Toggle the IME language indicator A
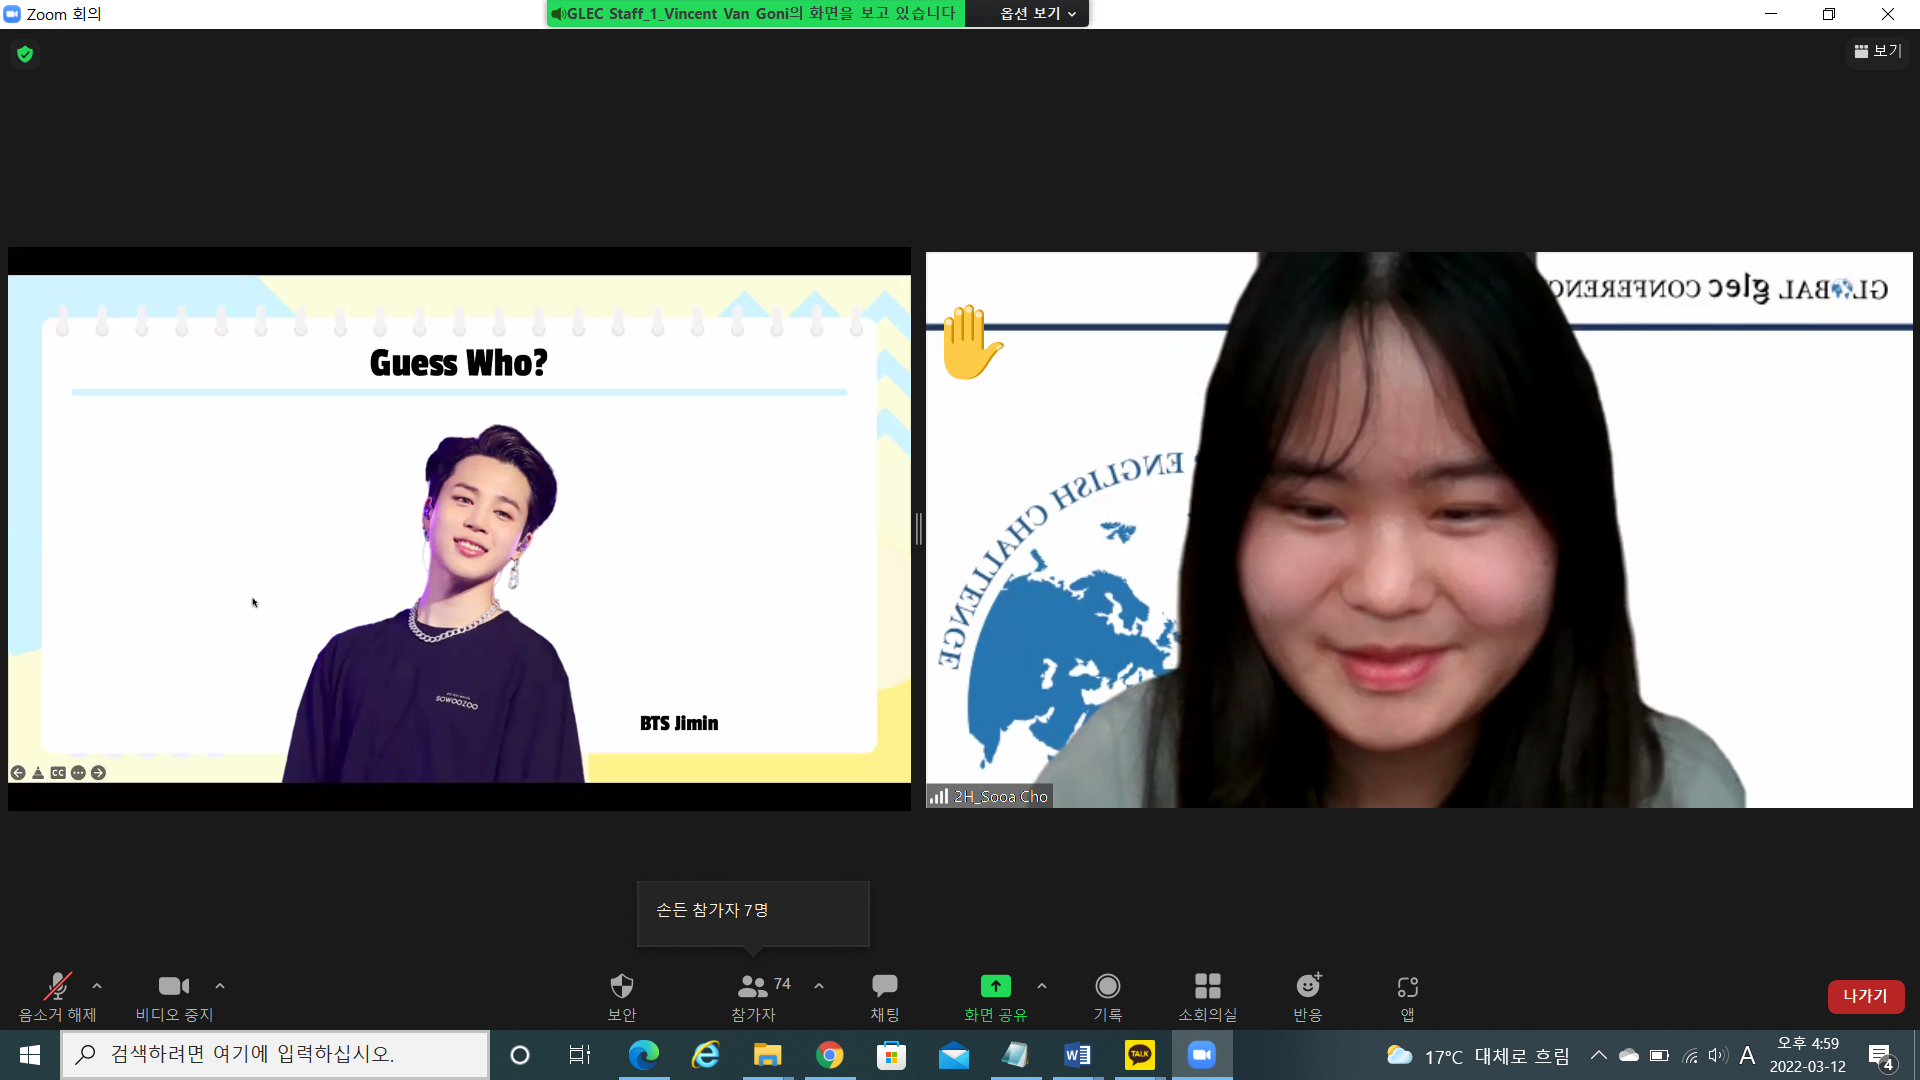This screenshot has height=1080, width=1920. pyautogui.click(x=1748, y=1055)
